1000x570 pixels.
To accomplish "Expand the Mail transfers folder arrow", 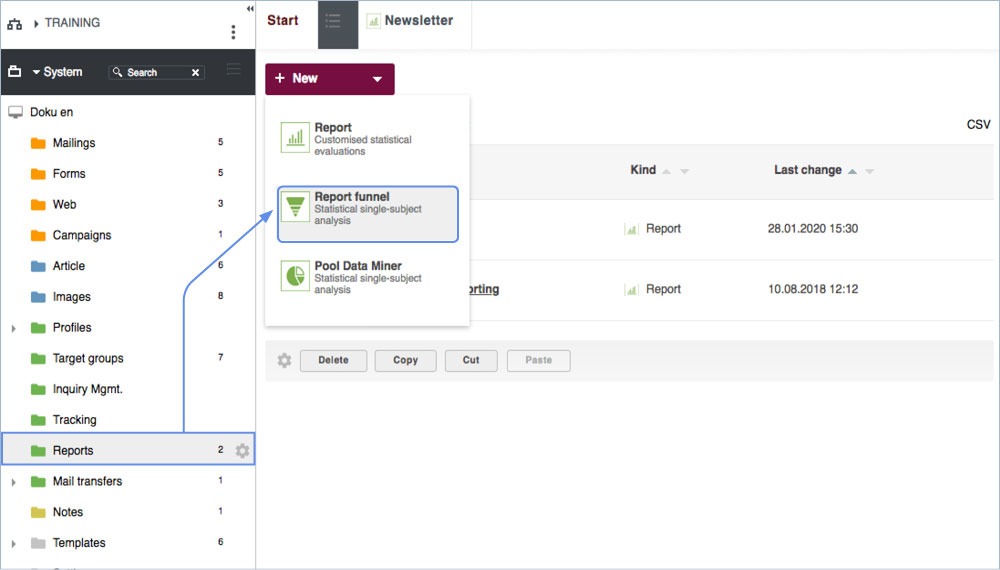I will (x=13, y=482).
